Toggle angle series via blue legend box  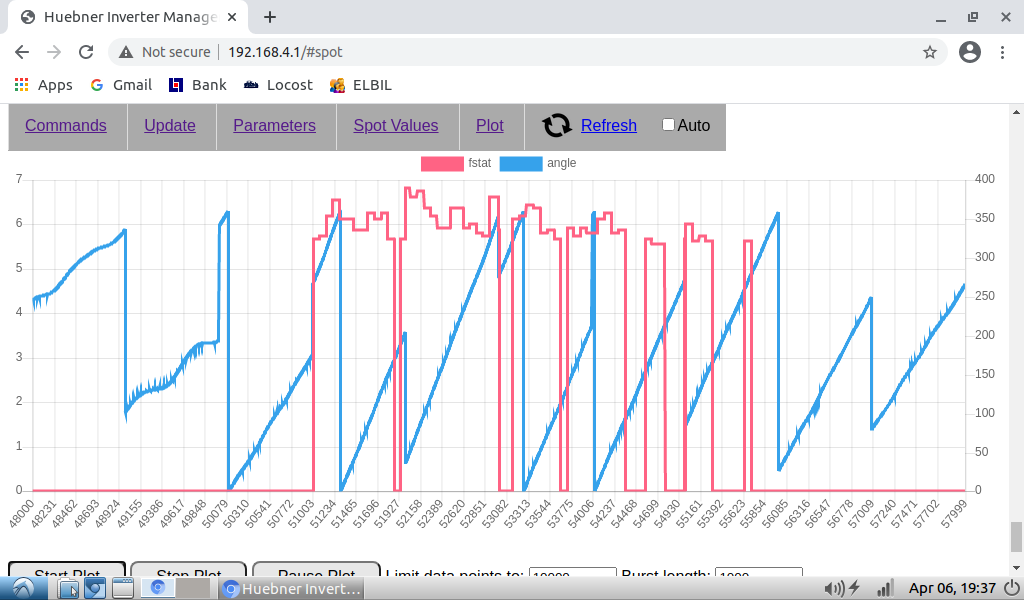(x=520, y=163)
